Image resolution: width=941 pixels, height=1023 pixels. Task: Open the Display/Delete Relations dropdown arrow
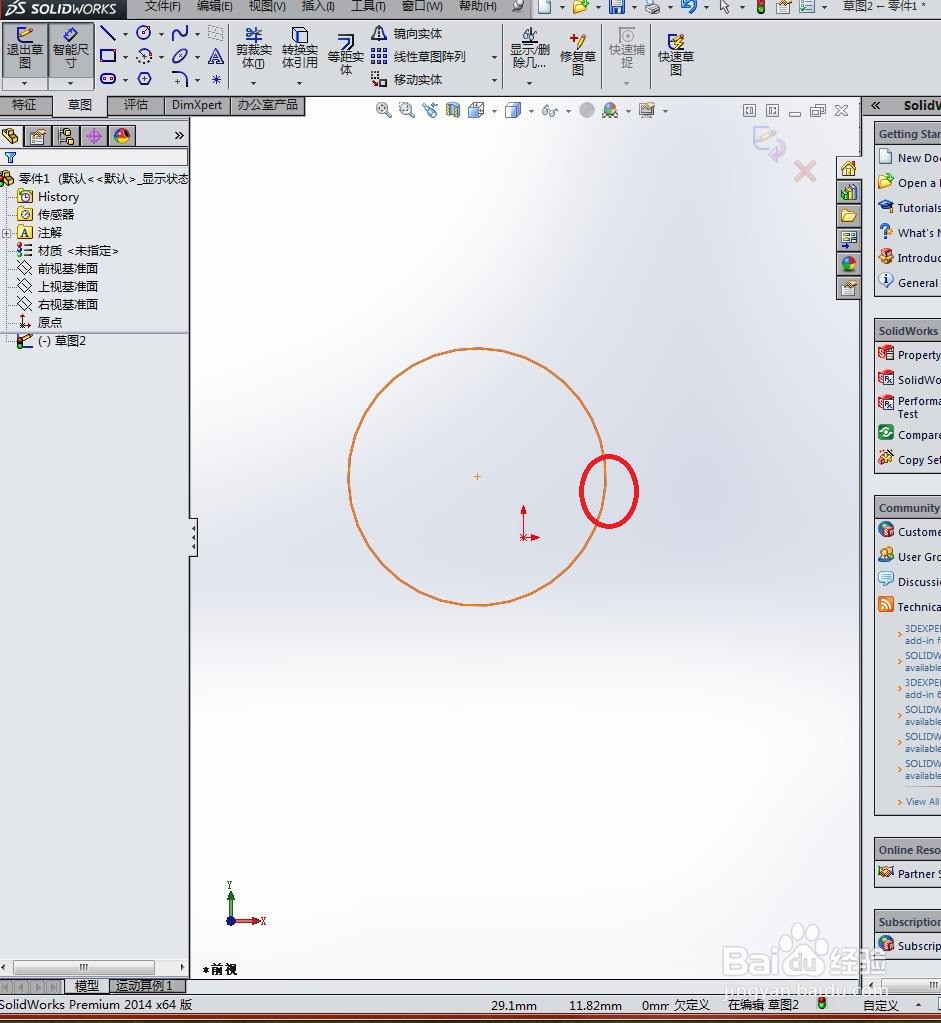529,83
